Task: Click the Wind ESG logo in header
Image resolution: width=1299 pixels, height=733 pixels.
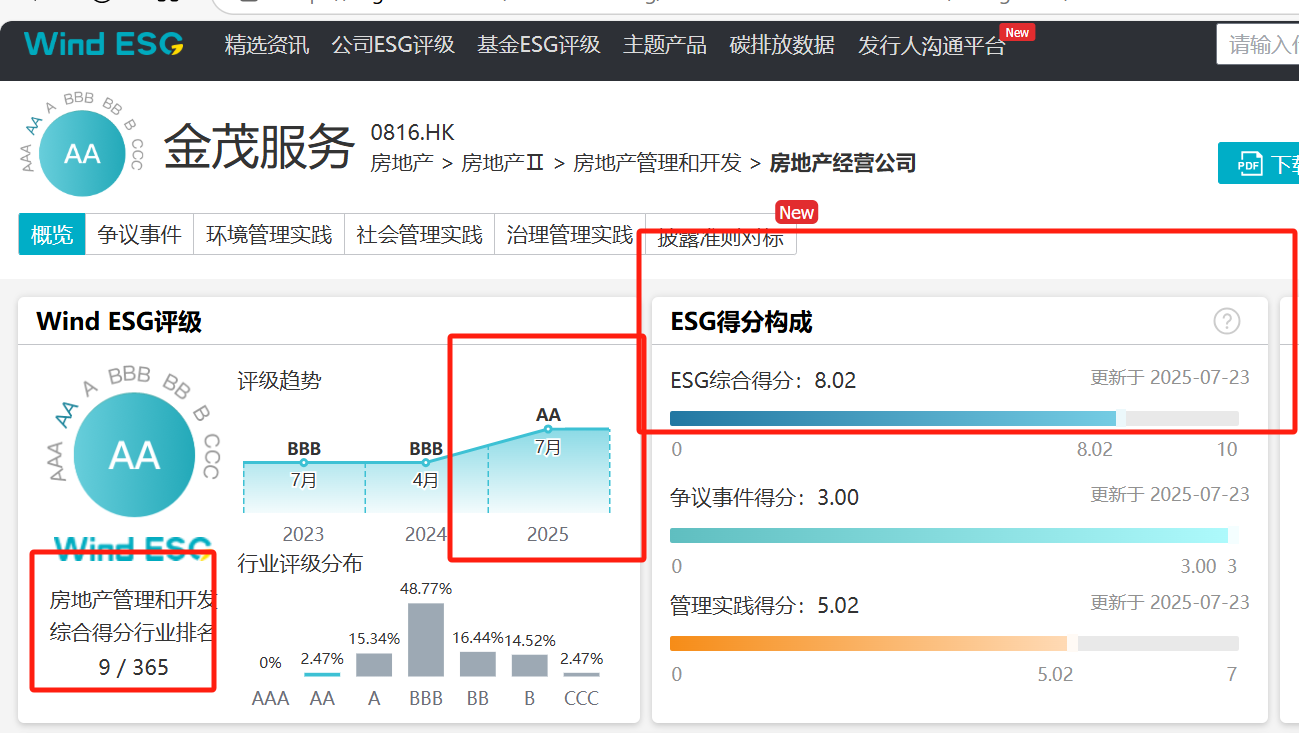Action: [103, 44]
